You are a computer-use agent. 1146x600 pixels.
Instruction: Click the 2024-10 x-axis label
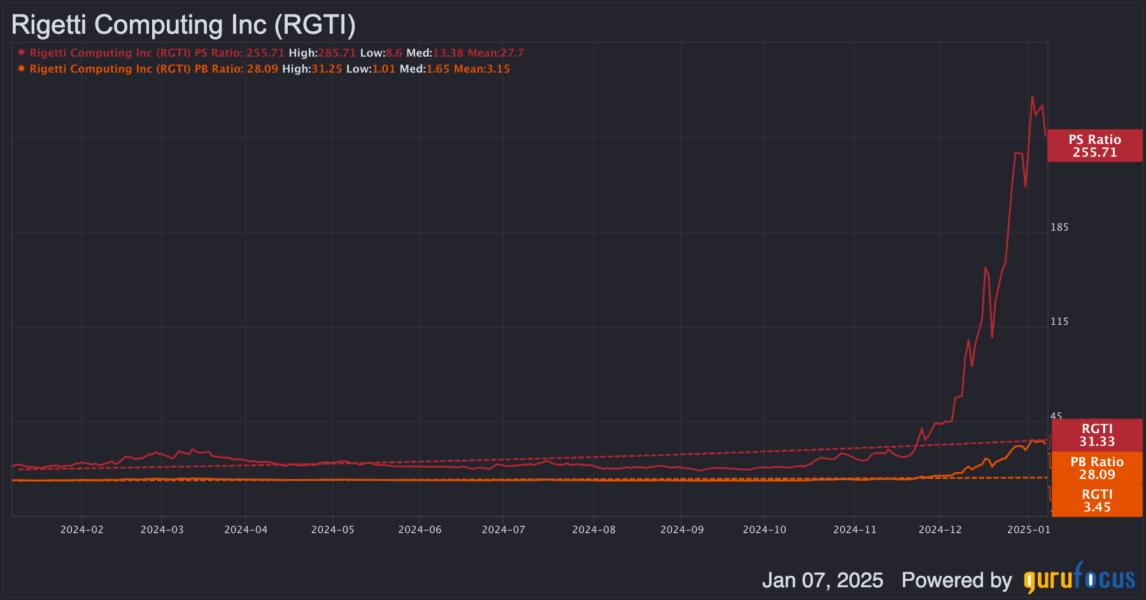click(764, 529)
